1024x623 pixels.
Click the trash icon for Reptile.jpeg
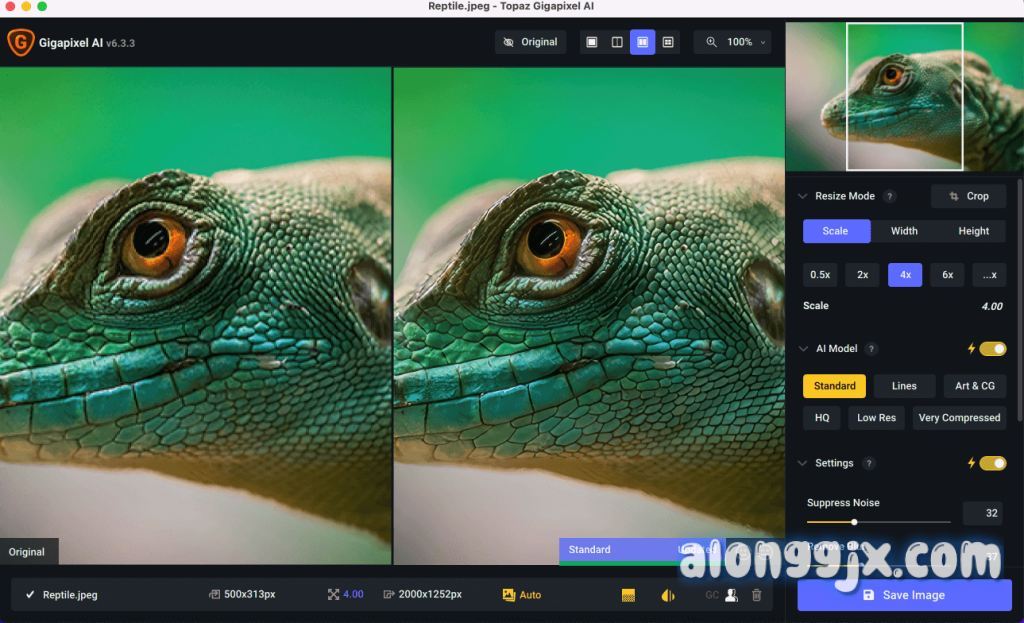[x=756, y=595]
